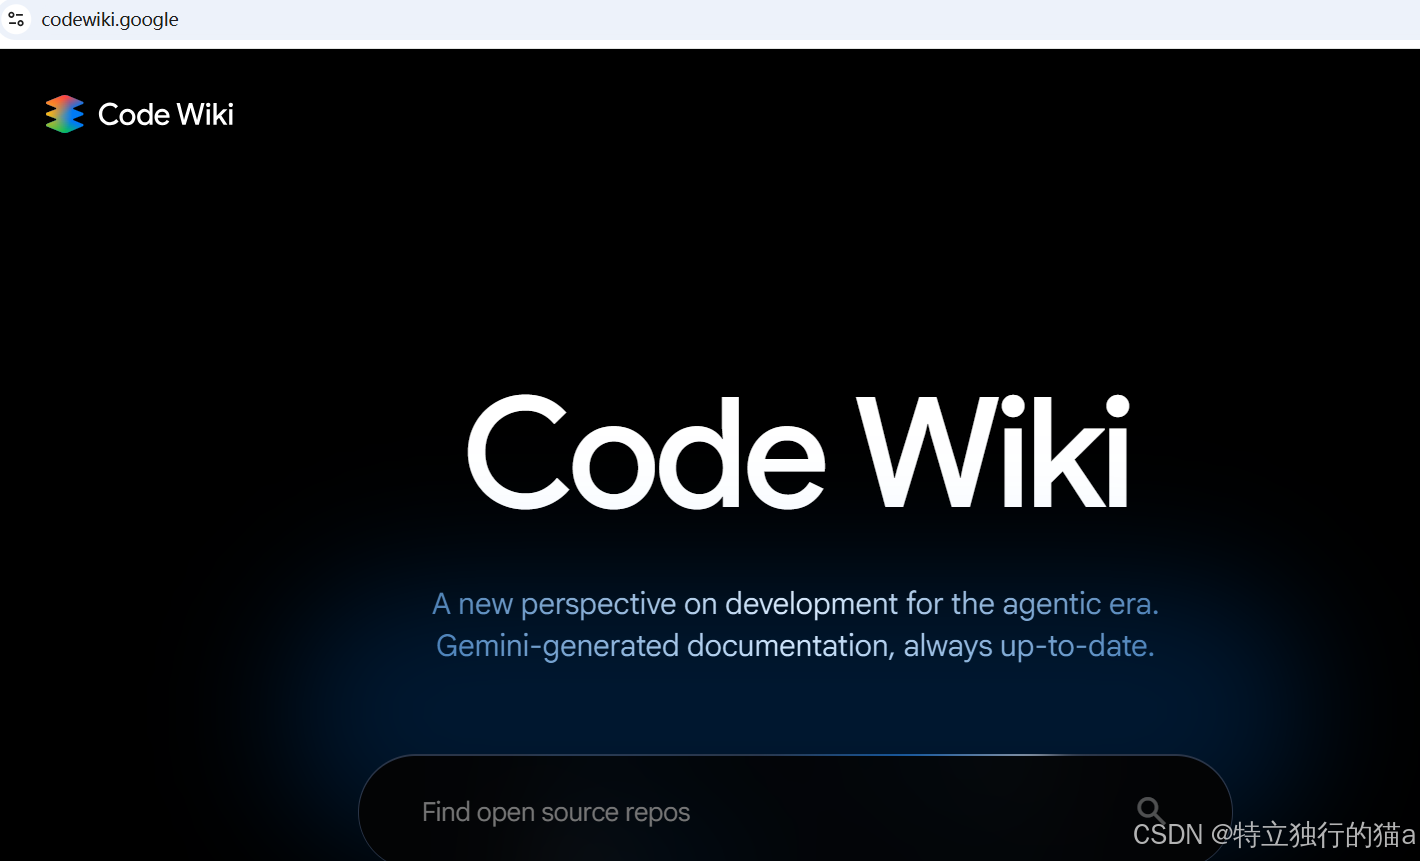
Task: Click tagline 'A new perspective on development'
Action: click(665, 604)
